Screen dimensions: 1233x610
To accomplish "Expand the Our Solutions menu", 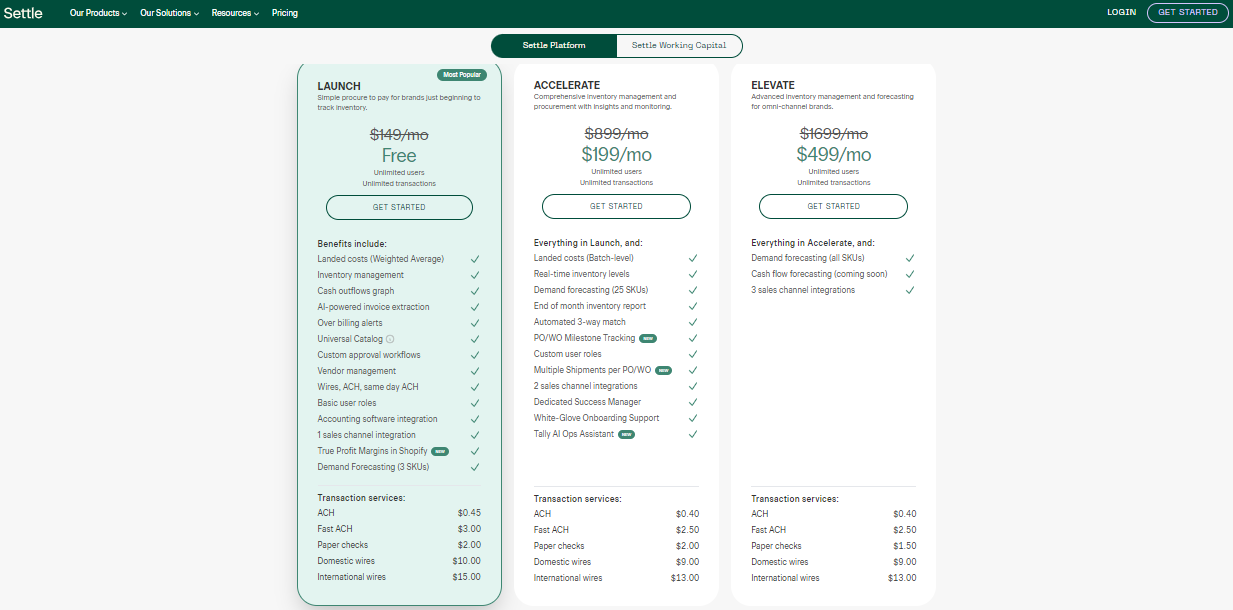I will (169, 13).
